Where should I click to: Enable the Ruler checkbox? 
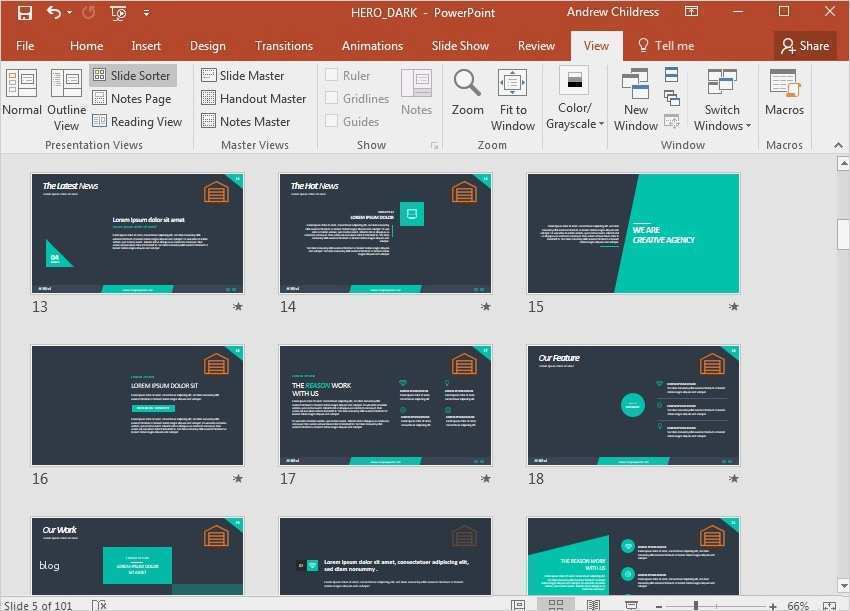(334, 75)
